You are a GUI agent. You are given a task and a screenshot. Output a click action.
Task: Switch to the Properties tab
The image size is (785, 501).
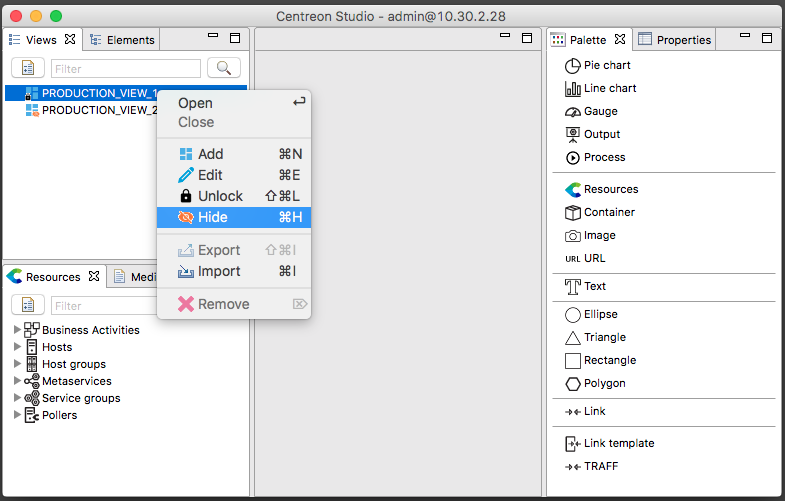tap(674, 40)
